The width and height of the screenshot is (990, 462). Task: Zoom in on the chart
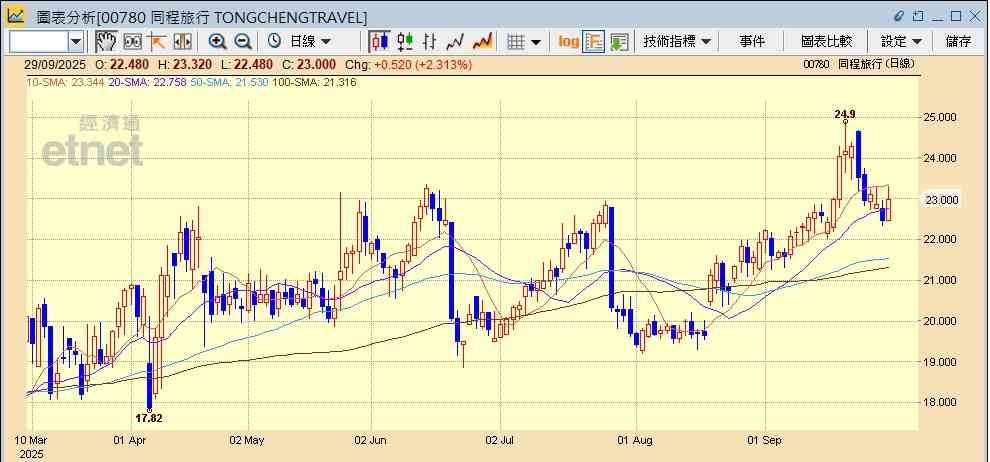[218, 42]
